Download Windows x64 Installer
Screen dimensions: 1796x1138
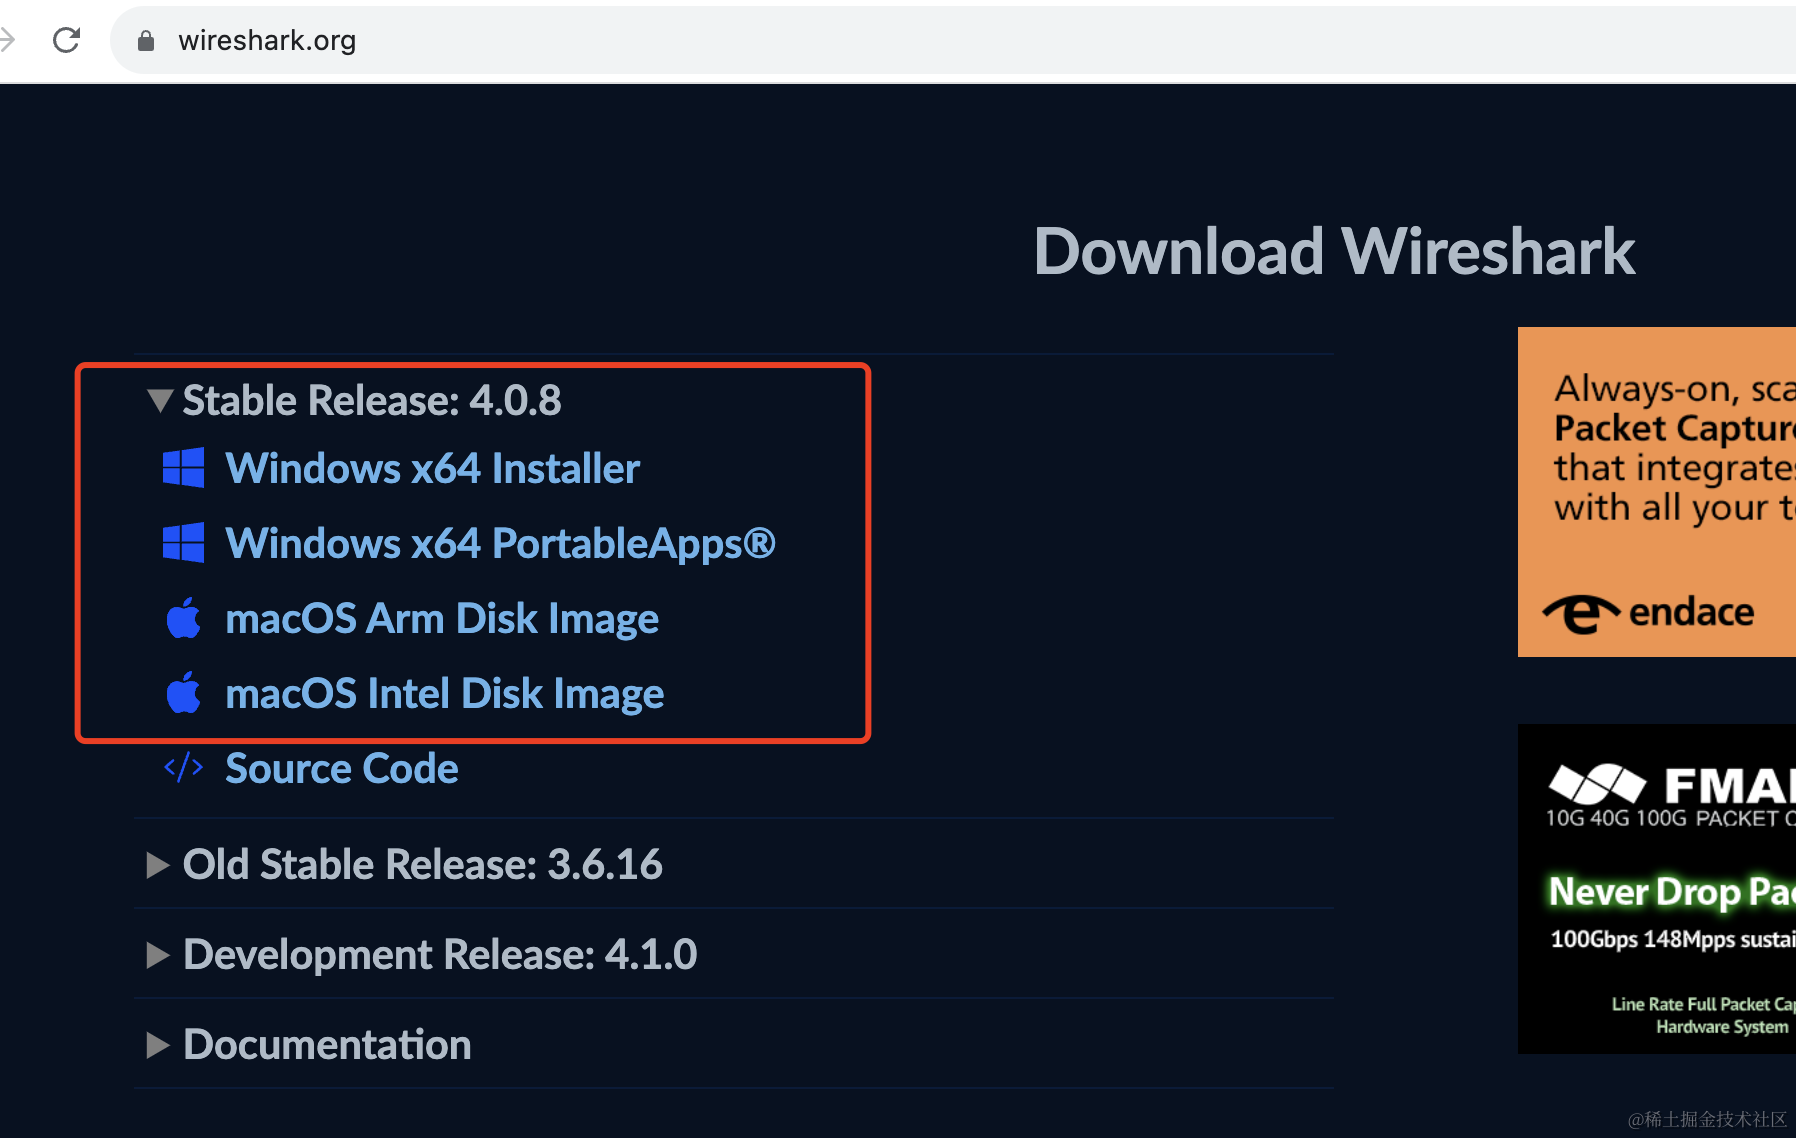(x=432, y=468)
